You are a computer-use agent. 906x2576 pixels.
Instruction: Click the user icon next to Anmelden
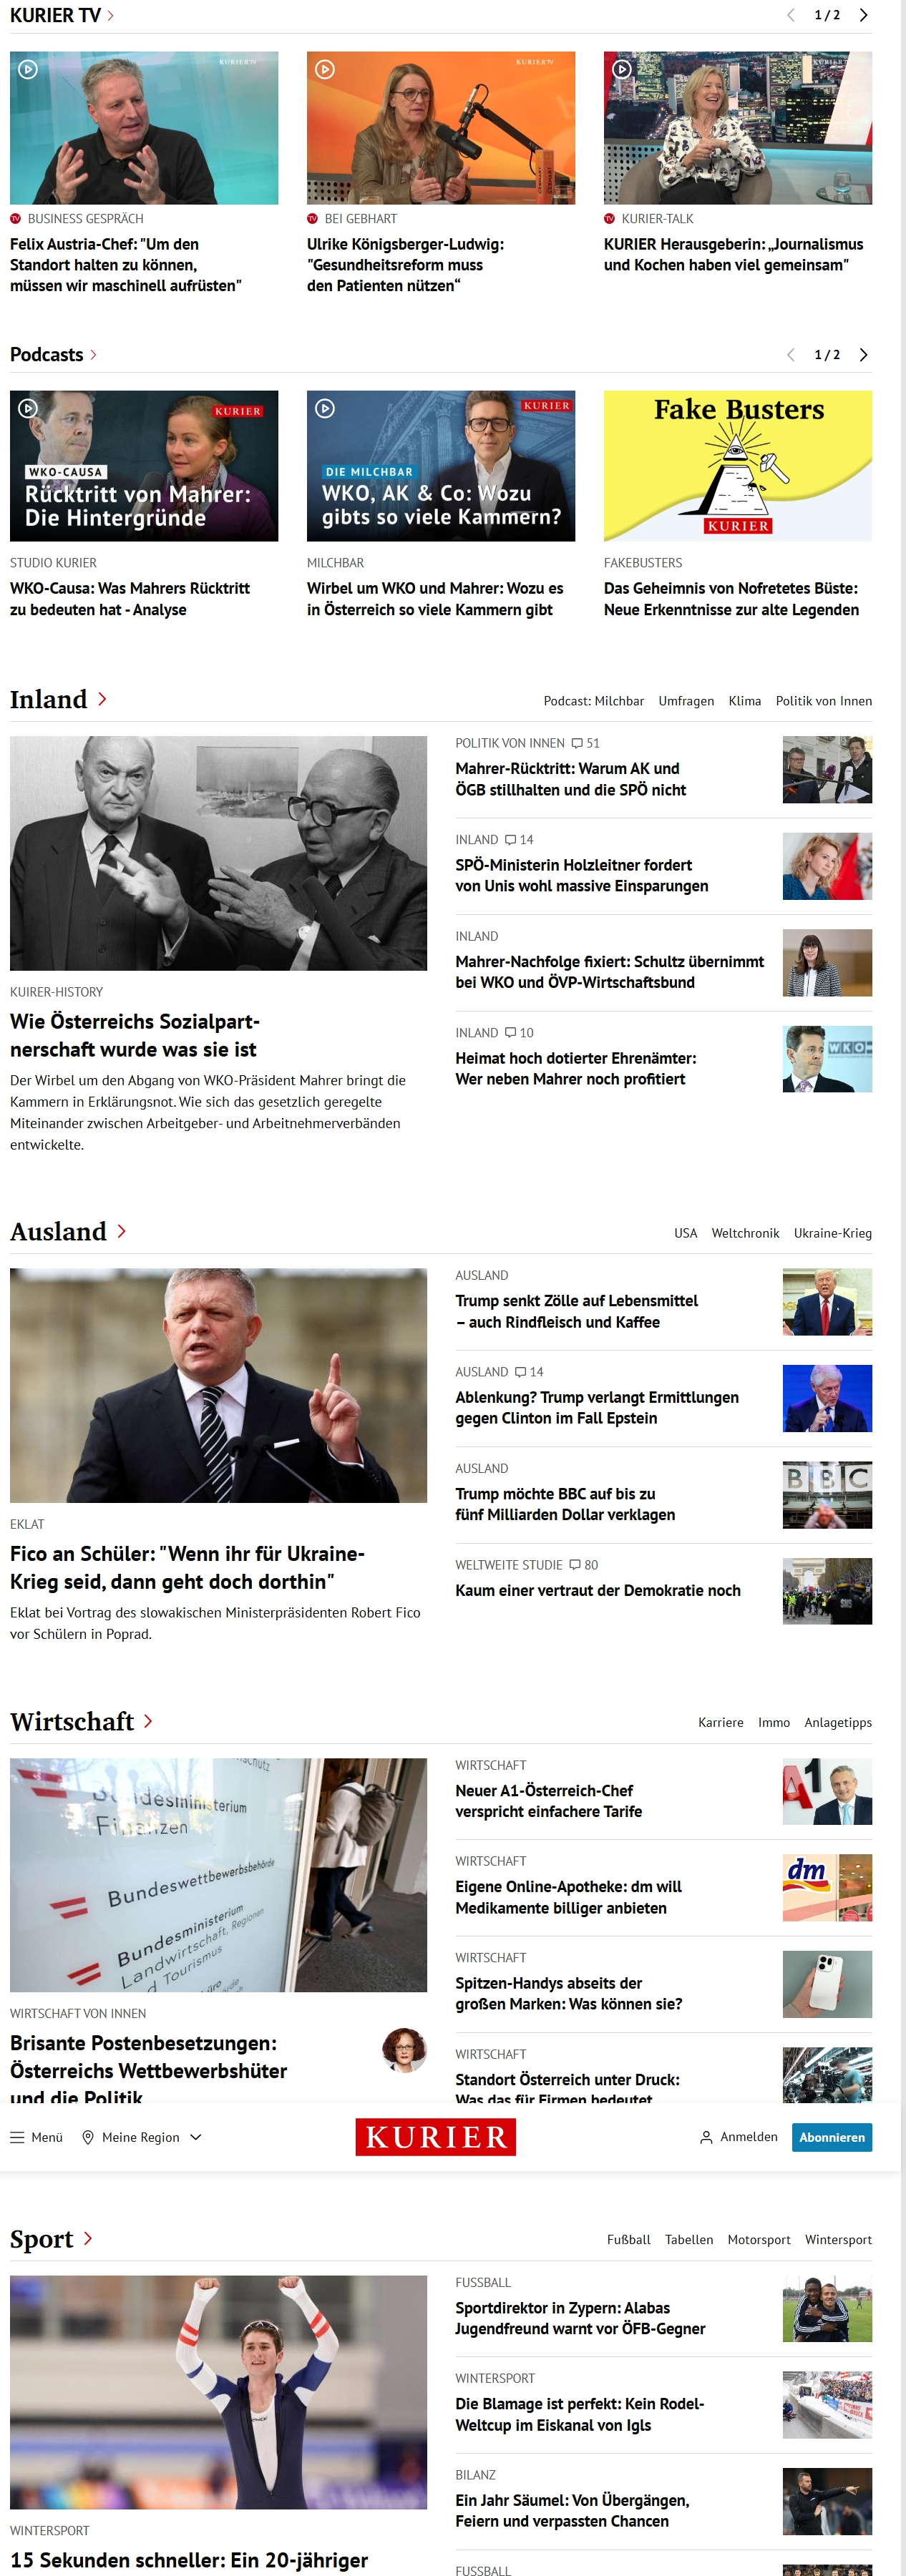[x=706, y=2137]
